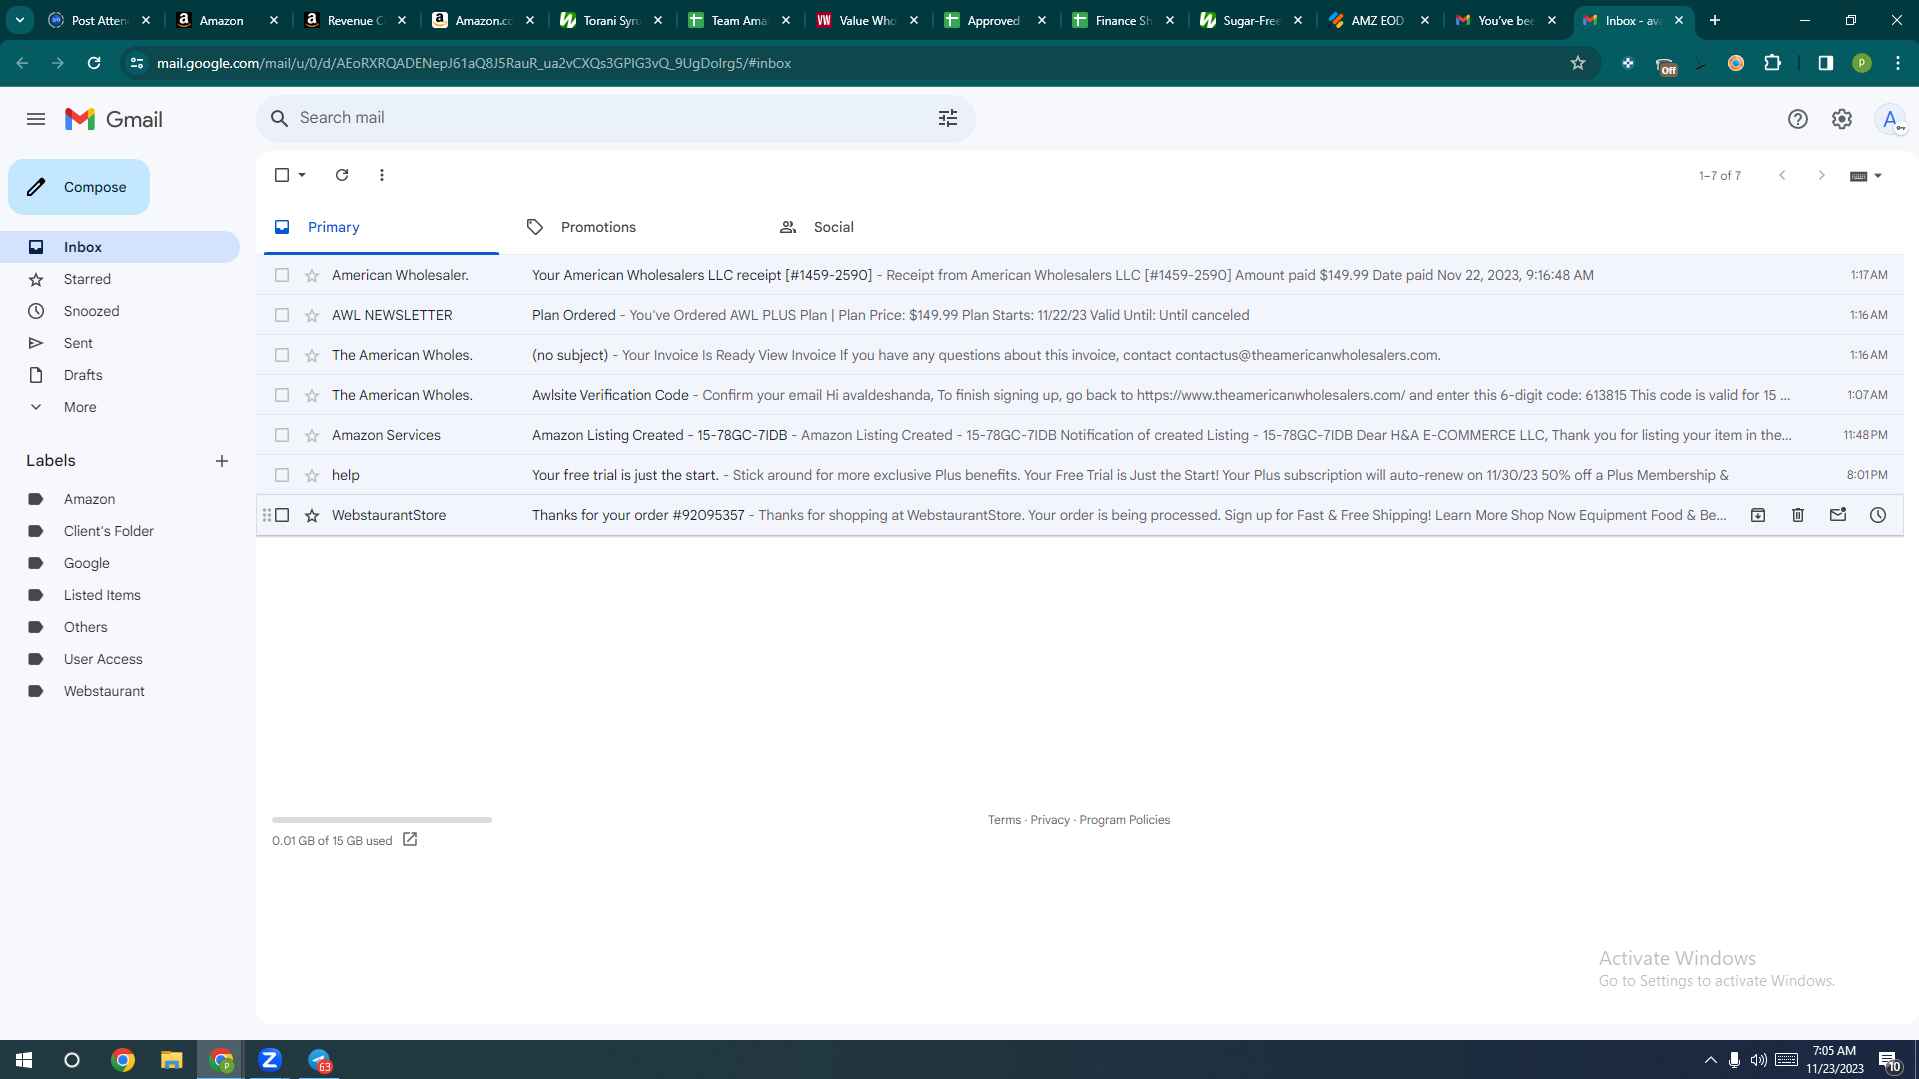Toggle Chrome side panel icon
This screenshot has height=1079, width=1919.
click(x=1826, y=63)
